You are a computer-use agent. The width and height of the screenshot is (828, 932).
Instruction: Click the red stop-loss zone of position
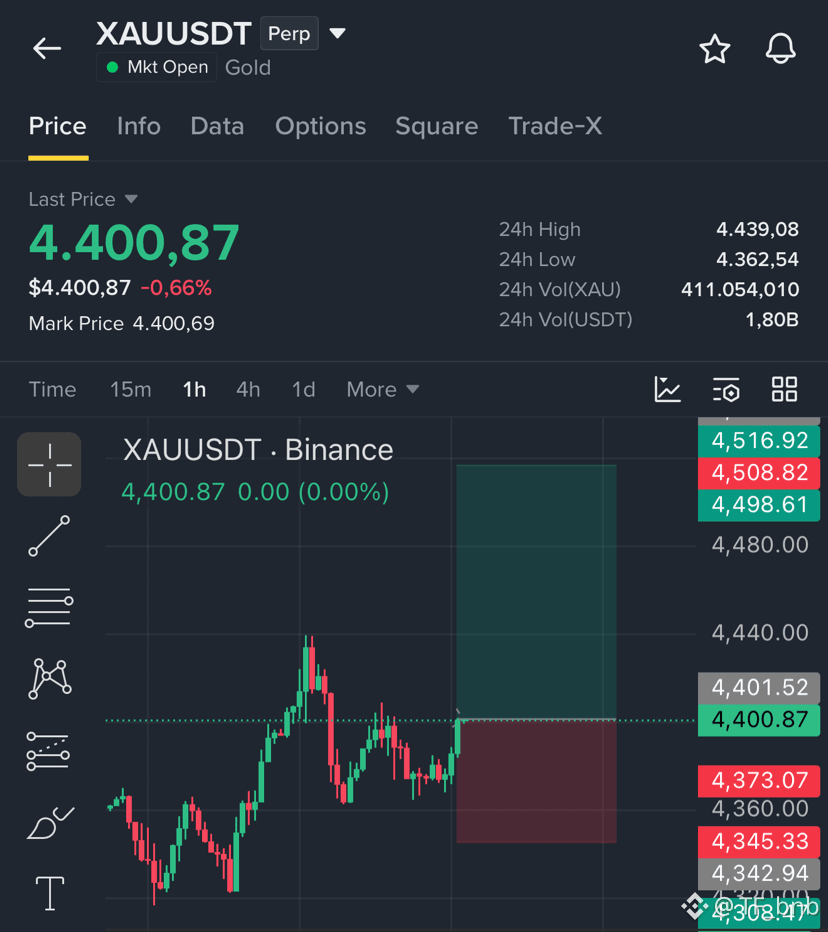click(536, 781)
